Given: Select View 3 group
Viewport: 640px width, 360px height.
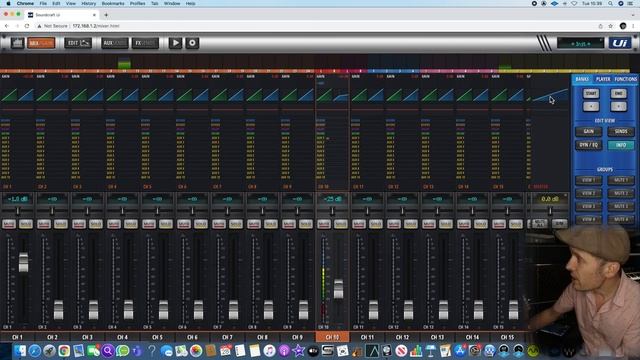Looking at the screenshot, I should 589,206.
